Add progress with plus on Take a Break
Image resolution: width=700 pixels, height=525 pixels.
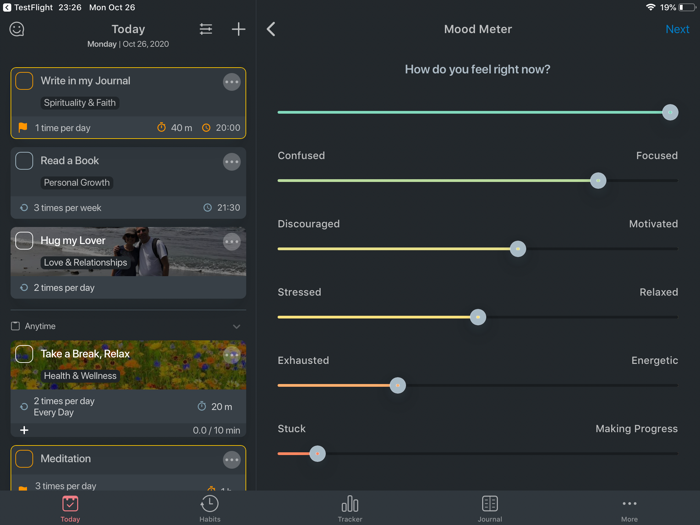24,430
